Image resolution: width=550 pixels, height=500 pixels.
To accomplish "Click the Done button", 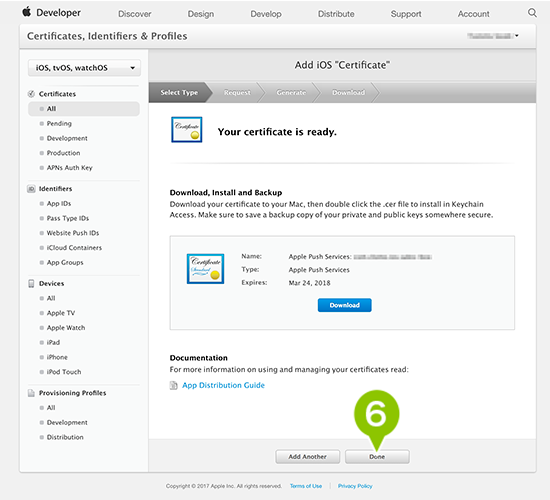I will [377, 457].
